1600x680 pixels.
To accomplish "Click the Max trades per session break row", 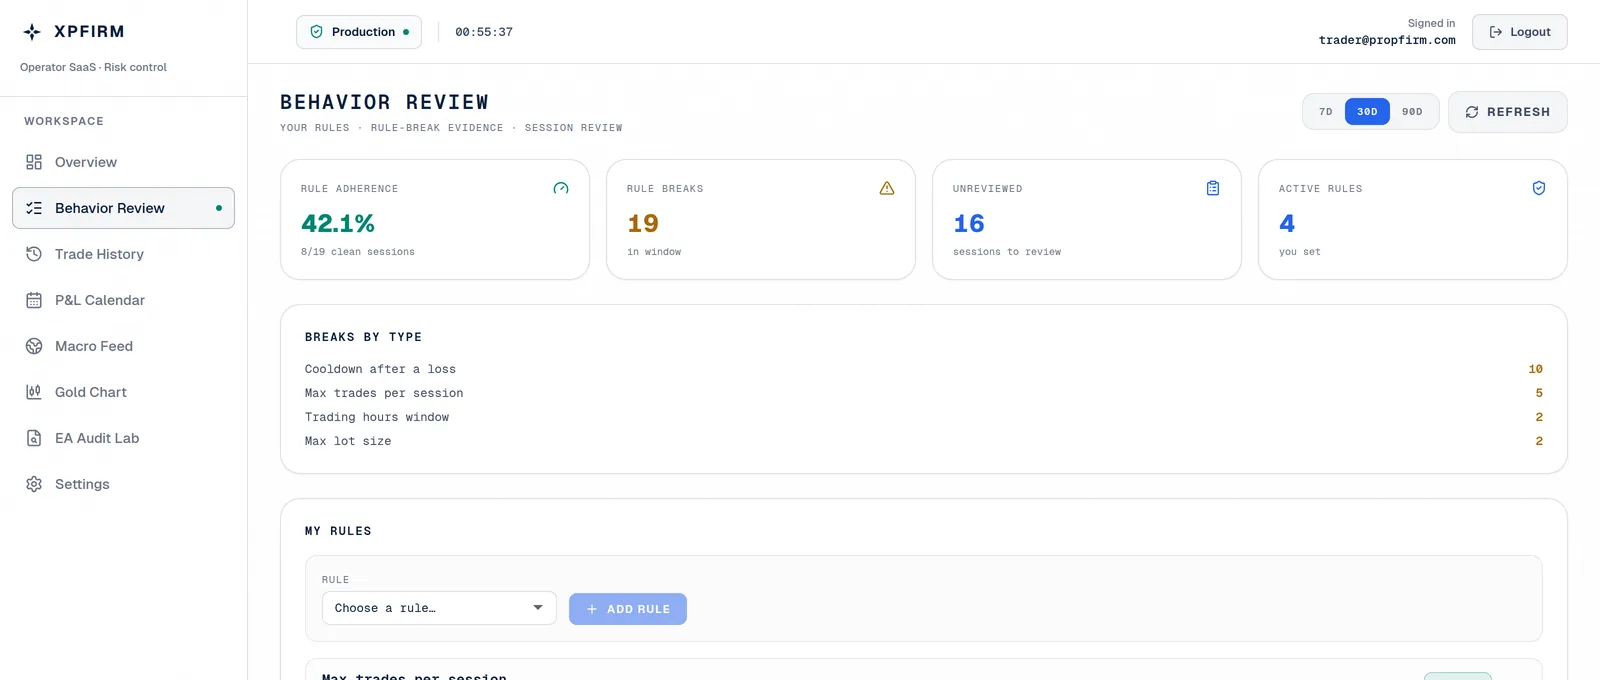I will point(924,393).
